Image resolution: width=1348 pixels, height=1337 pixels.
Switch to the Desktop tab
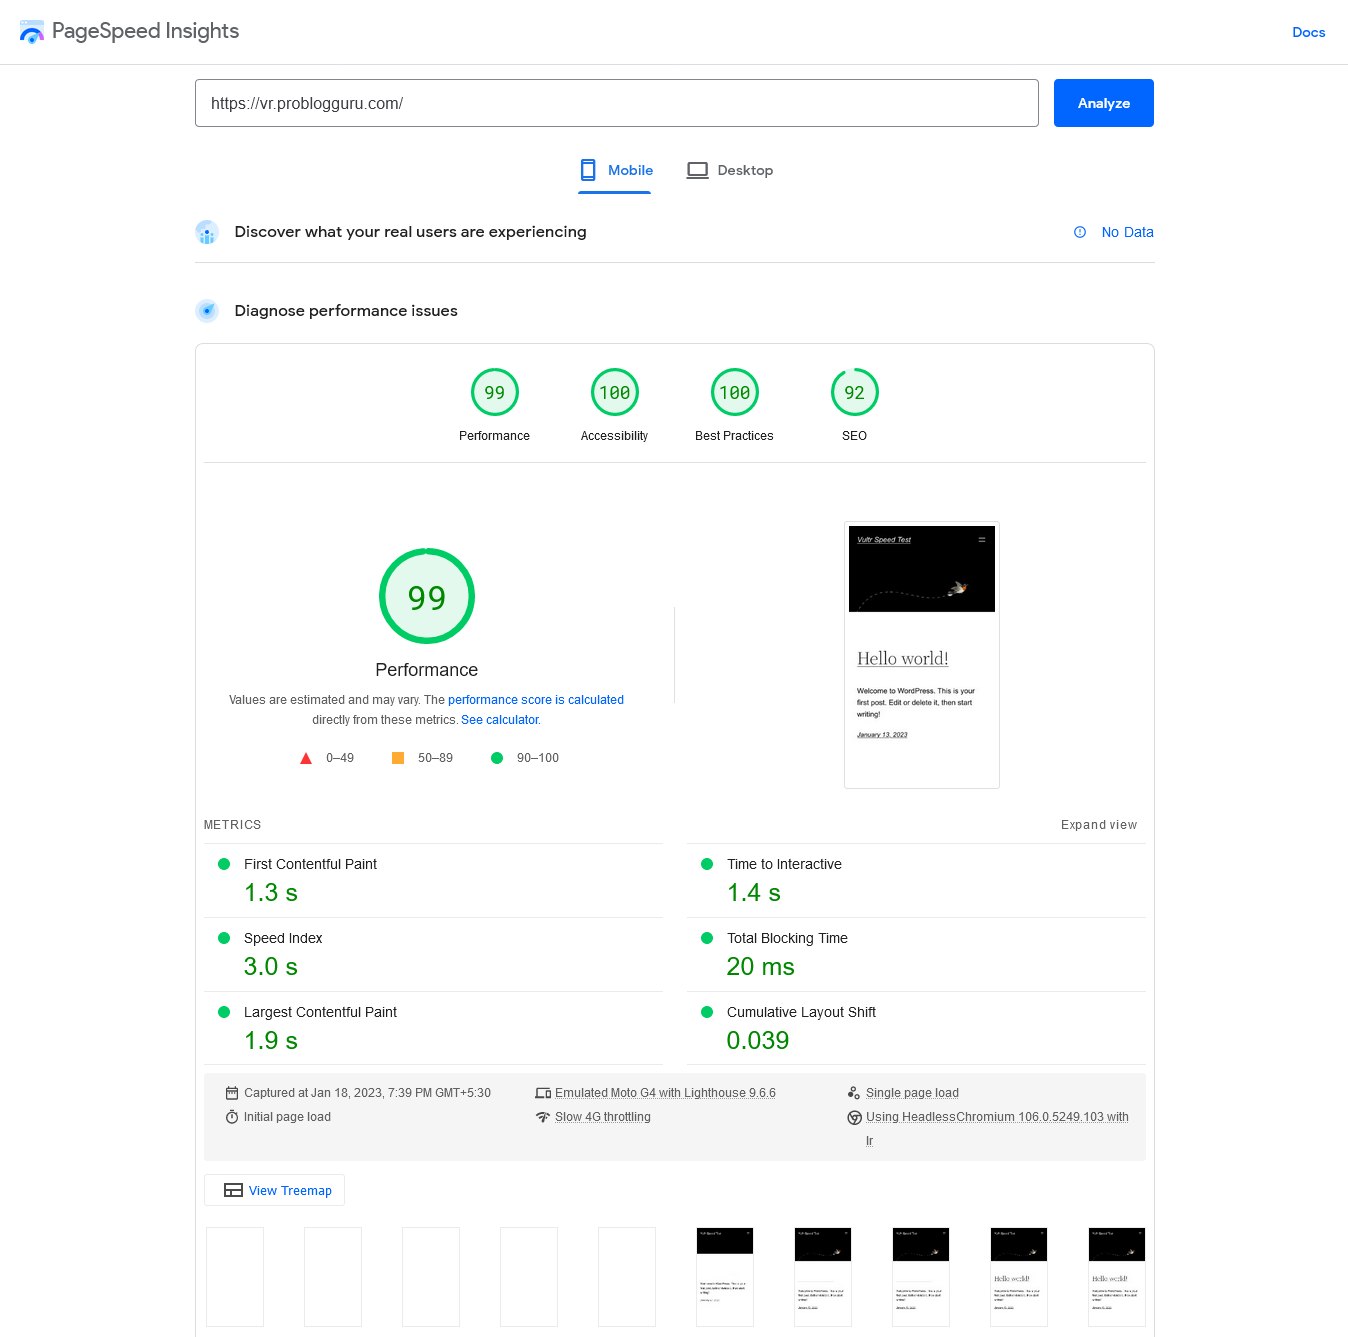coord(730,171)
